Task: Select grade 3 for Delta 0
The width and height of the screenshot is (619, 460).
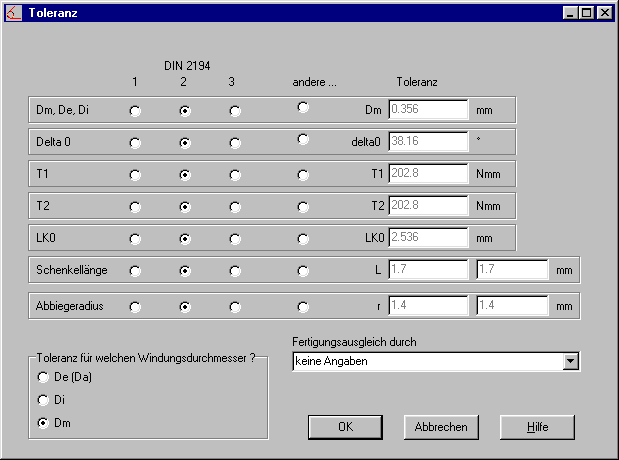Action: click(x=235, y=143)
